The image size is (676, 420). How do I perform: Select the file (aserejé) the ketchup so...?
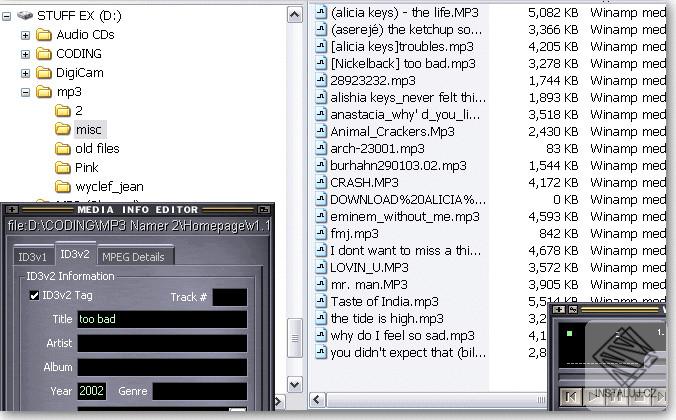pos(406,29)
